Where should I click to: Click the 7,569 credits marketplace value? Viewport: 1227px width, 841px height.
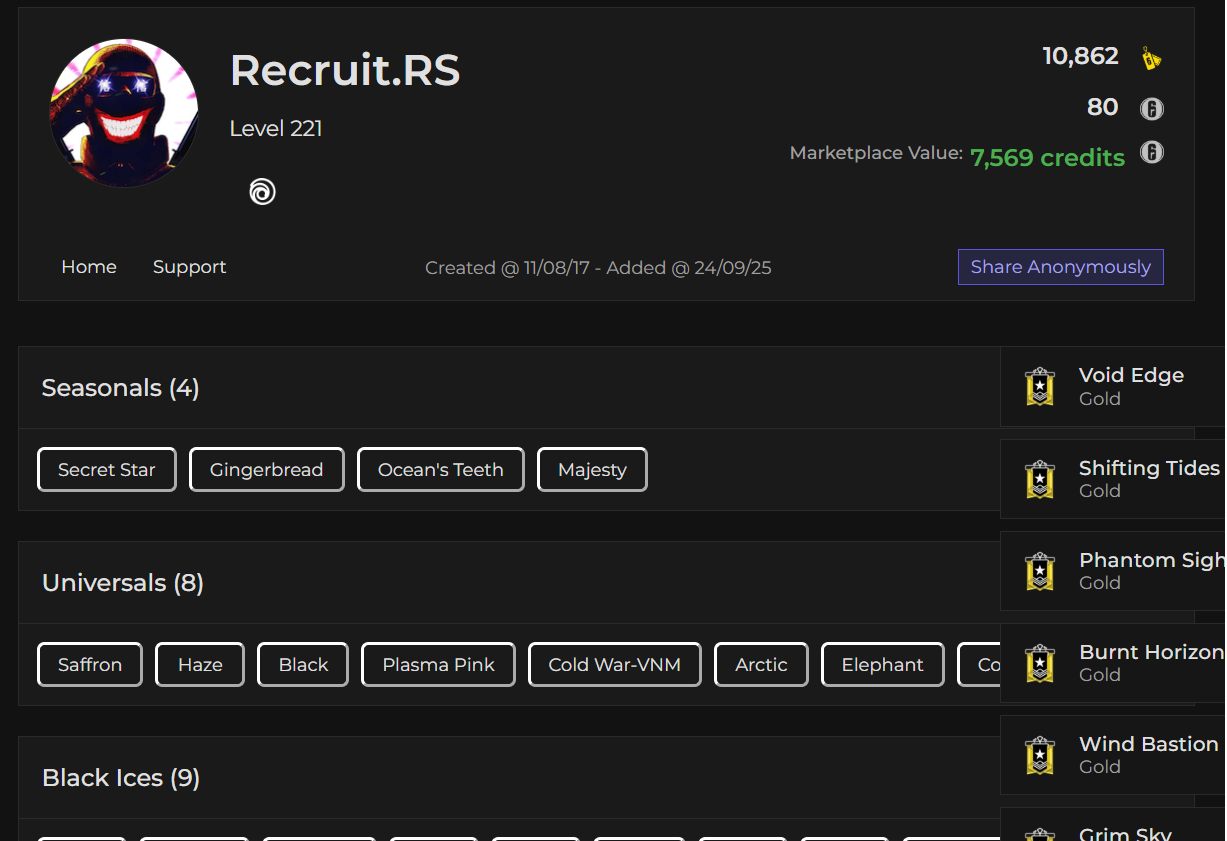(x=1047, y=157)
